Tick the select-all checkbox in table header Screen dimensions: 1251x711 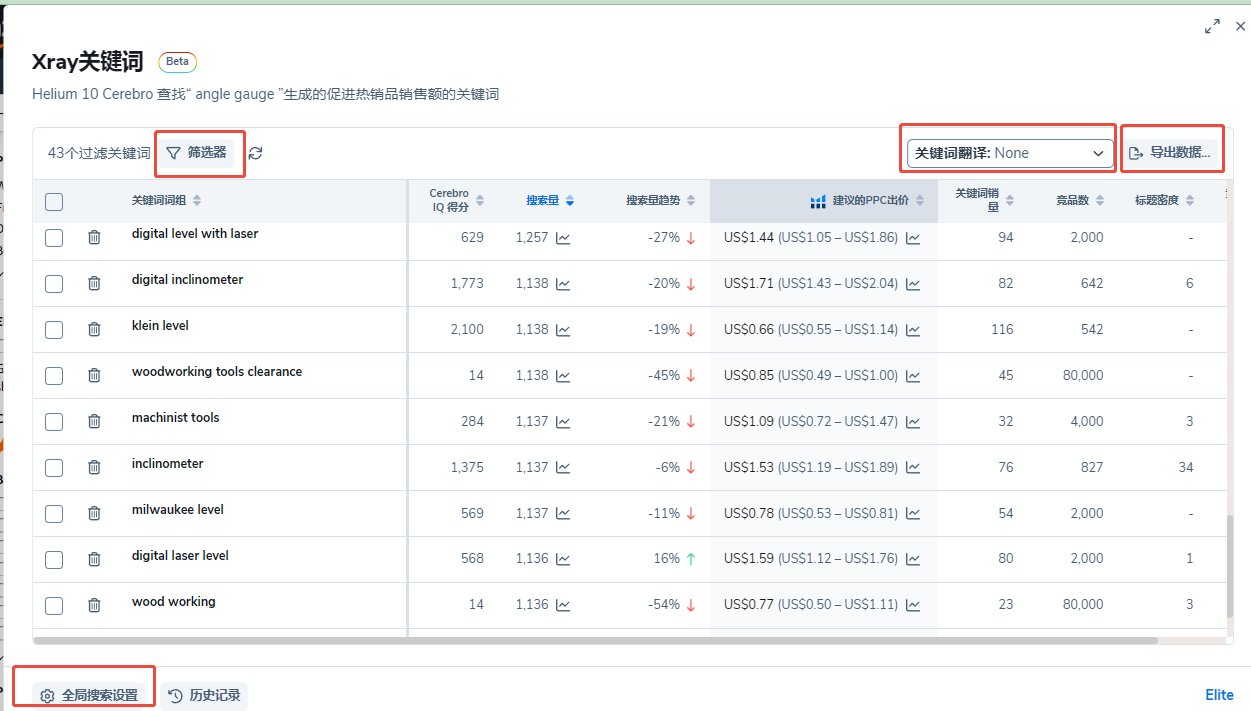pyautogui.click(x=54, y=202)
